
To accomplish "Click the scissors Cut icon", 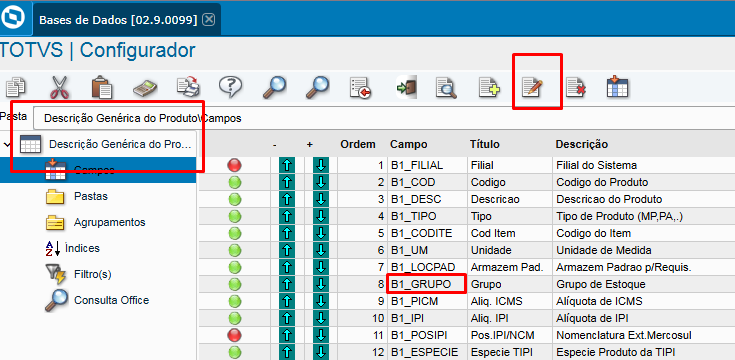I will click(x=59, y=87).
